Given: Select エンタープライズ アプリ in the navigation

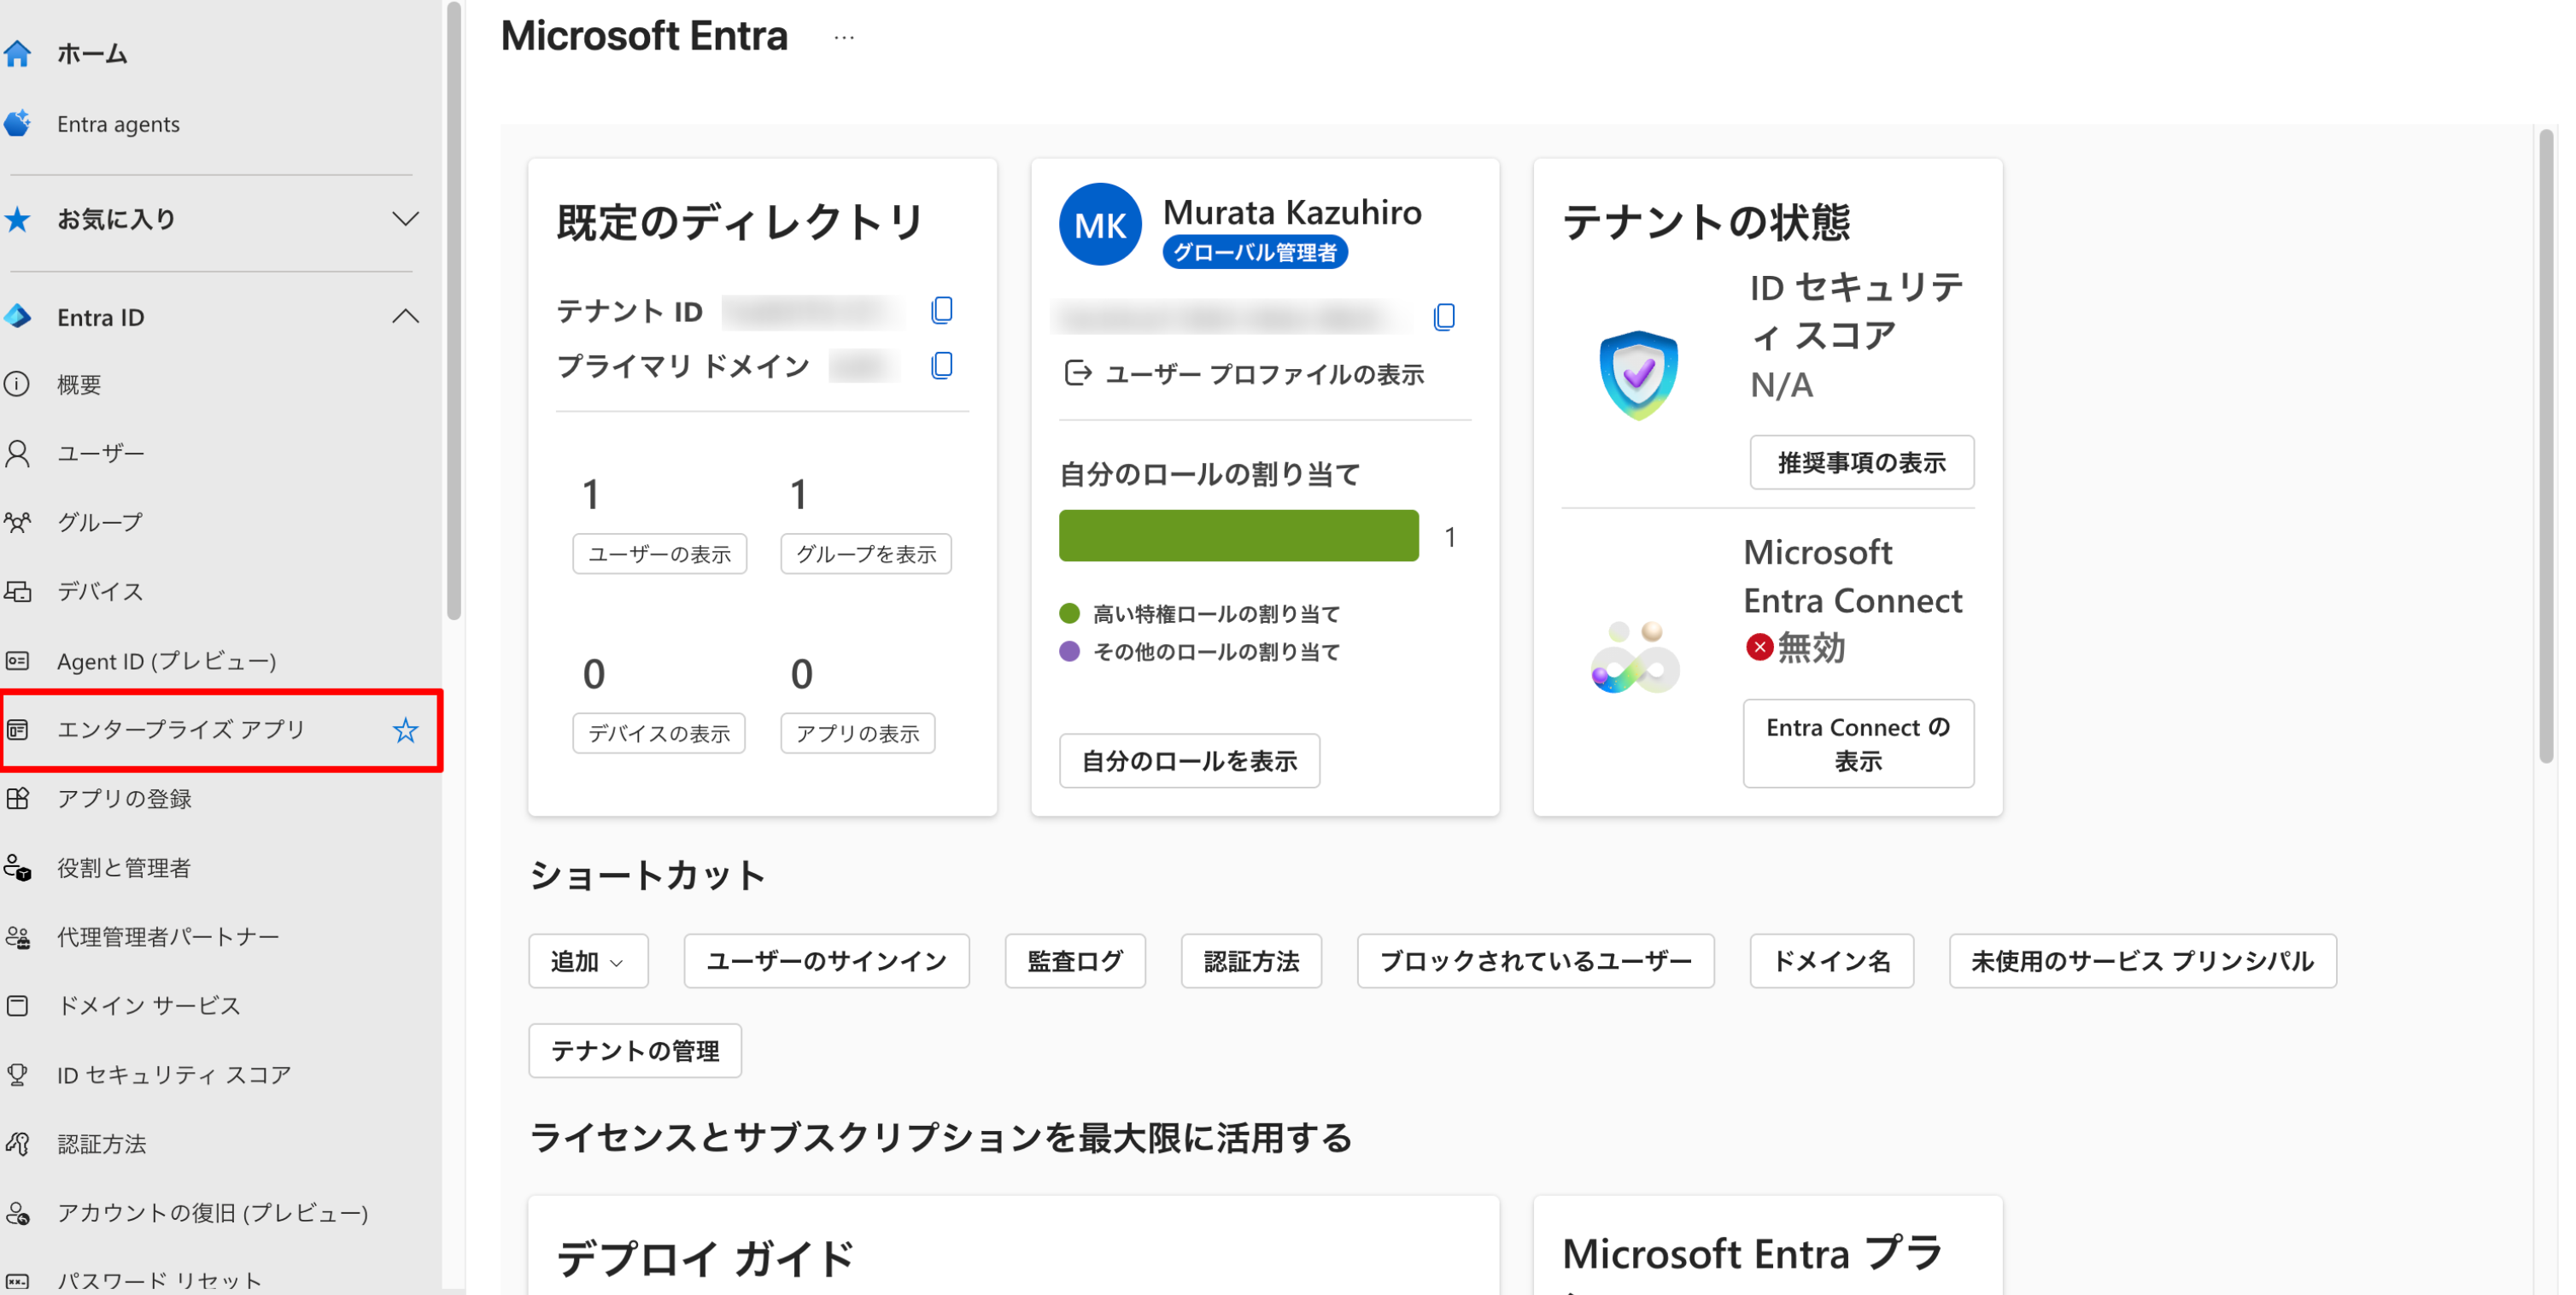Looking at the screenshot, I should [x=182, y=730].
